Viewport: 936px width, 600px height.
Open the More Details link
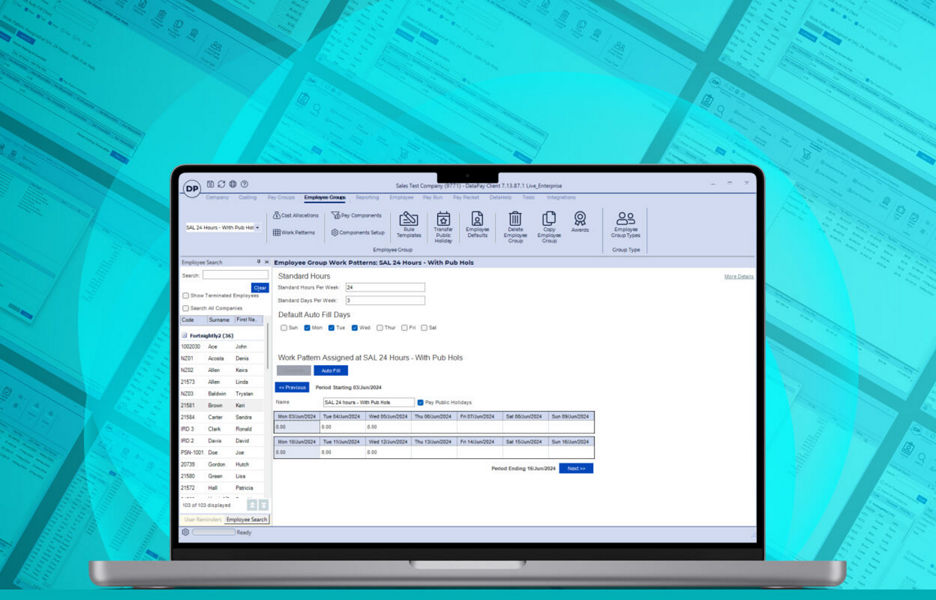[738, 276]
